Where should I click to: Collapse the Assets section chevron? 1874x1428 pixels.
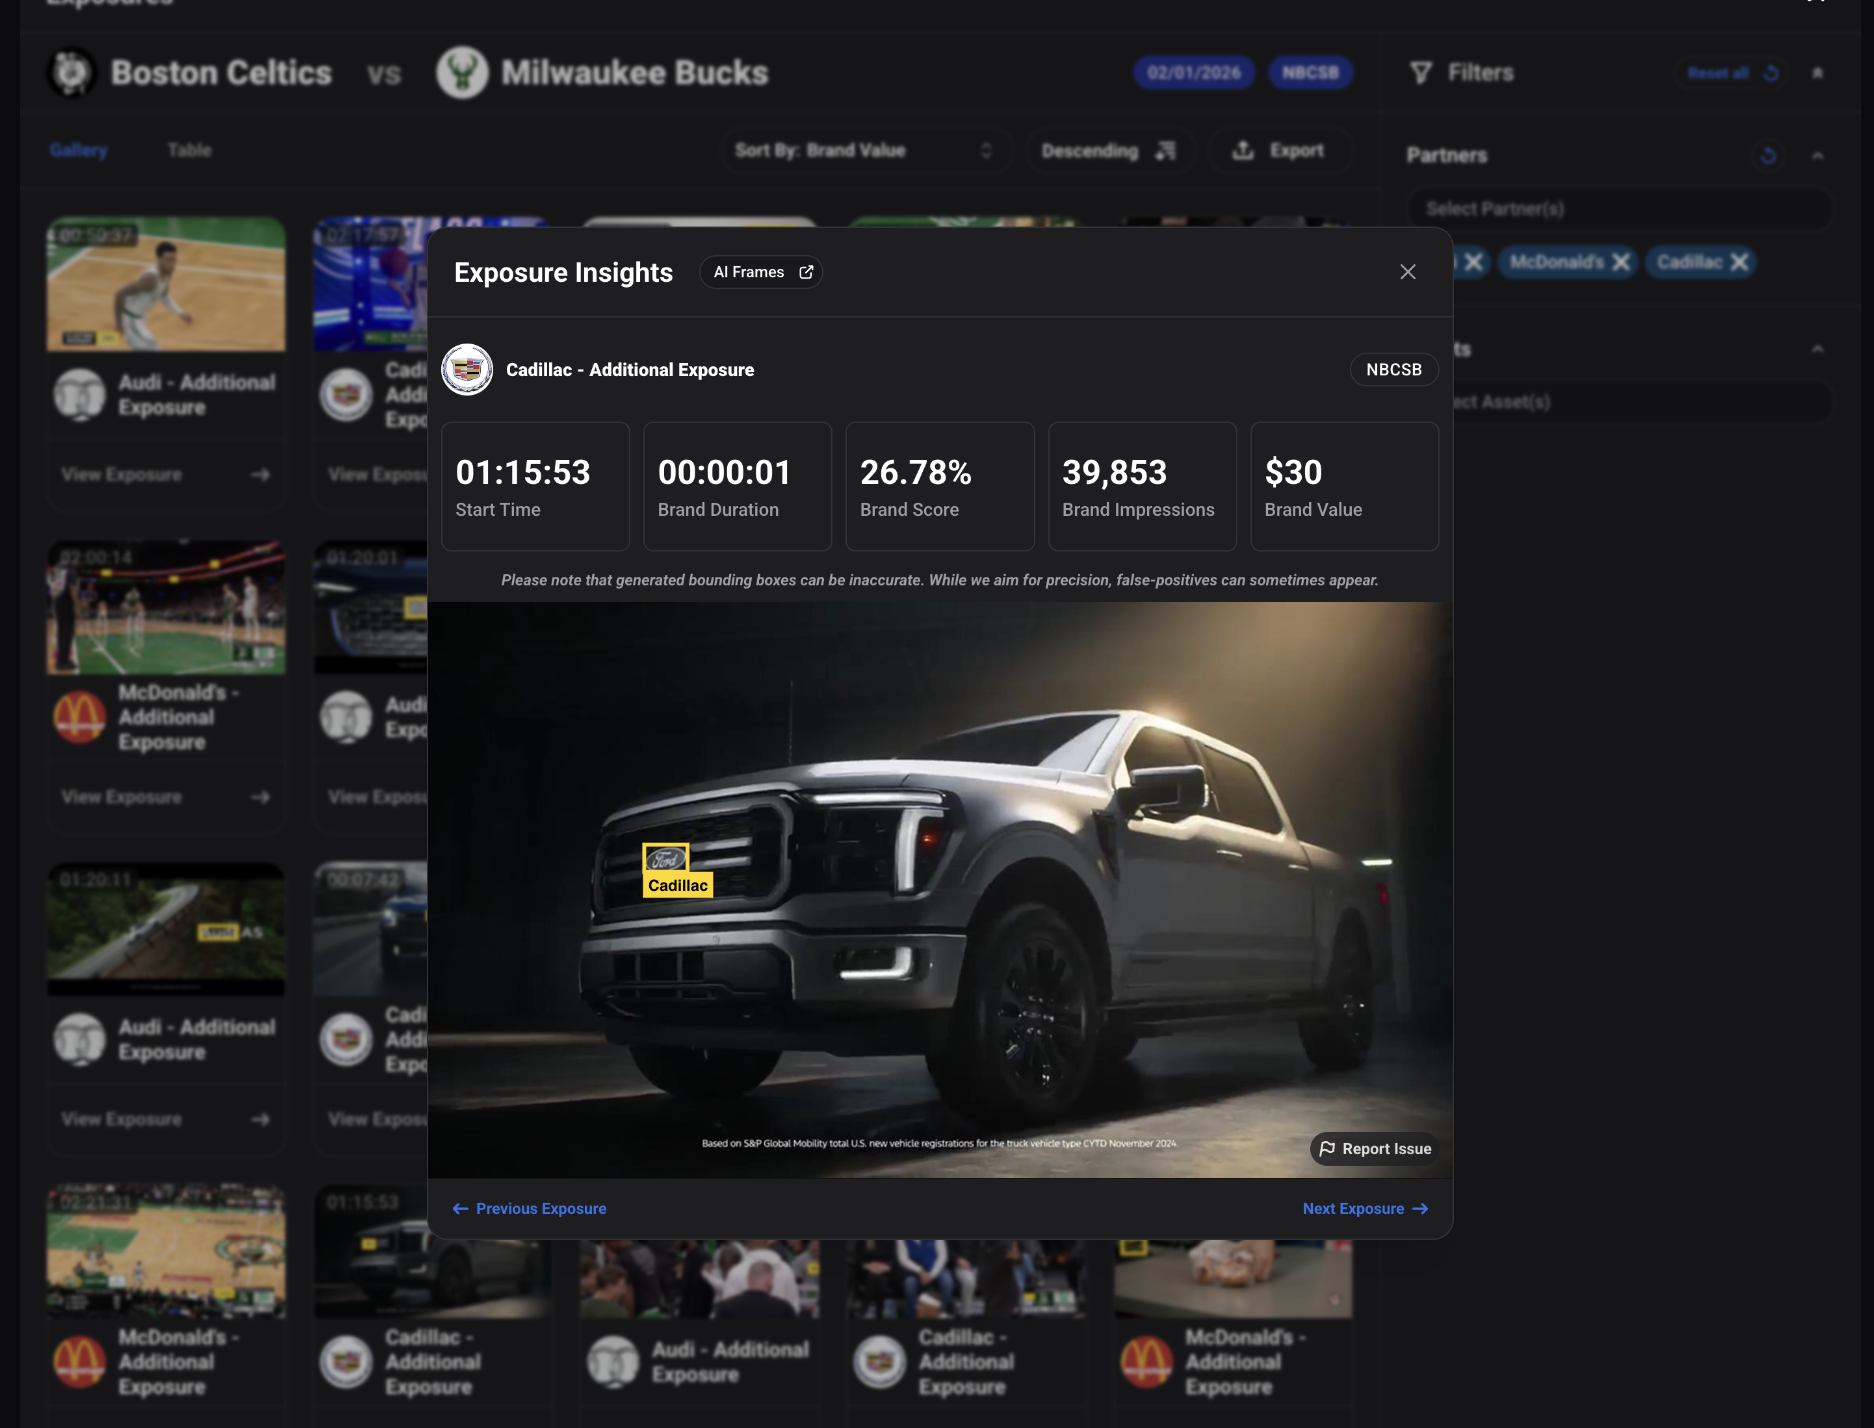[x=1817, y=349]
